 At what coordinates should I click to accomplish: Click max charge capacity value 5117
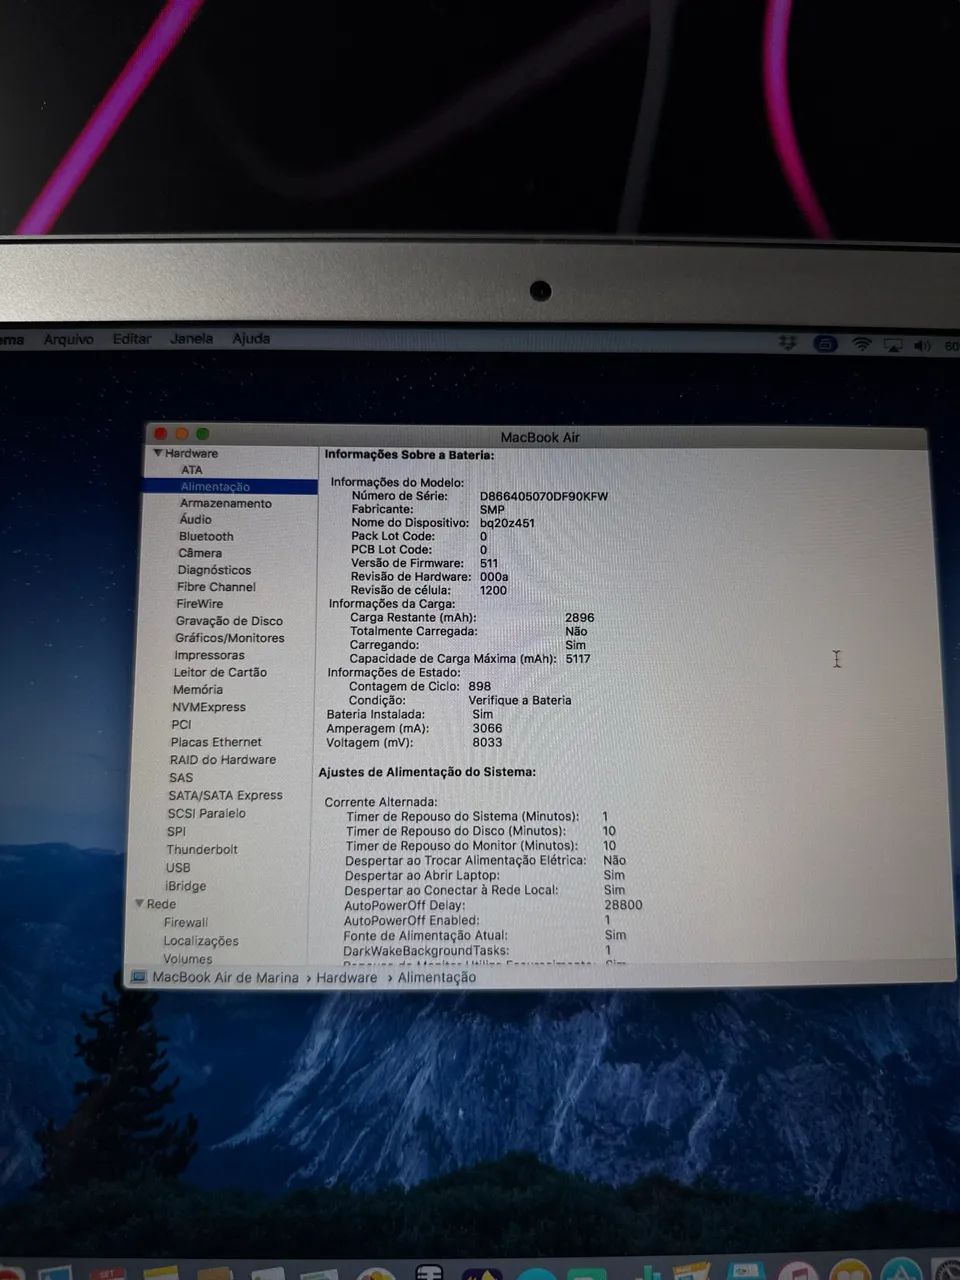pyautogui.click(x=578, y=659)
